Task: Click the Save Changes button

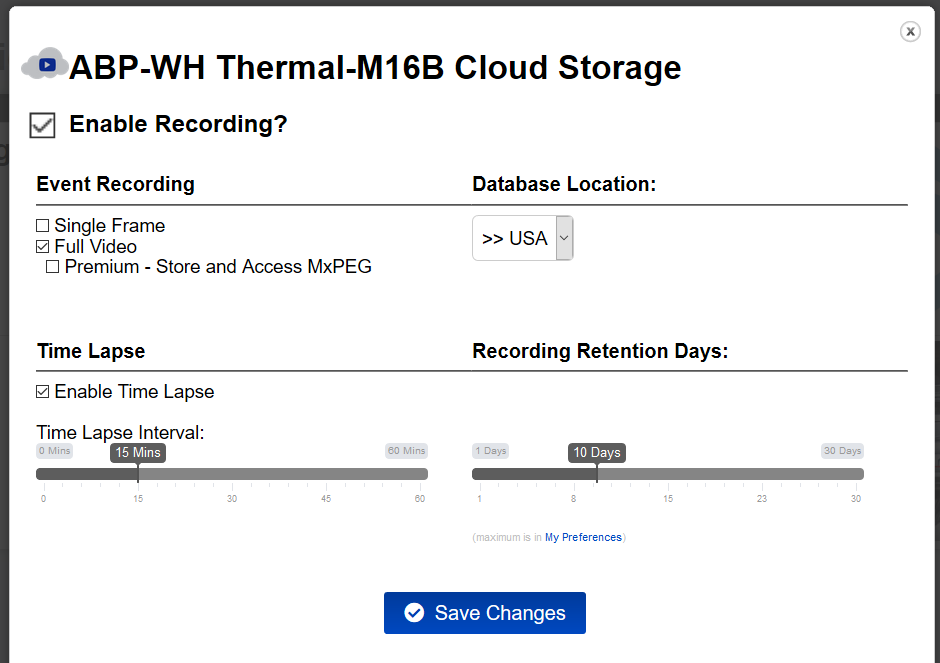Action: pyautogui.click(x=485, y=613)
